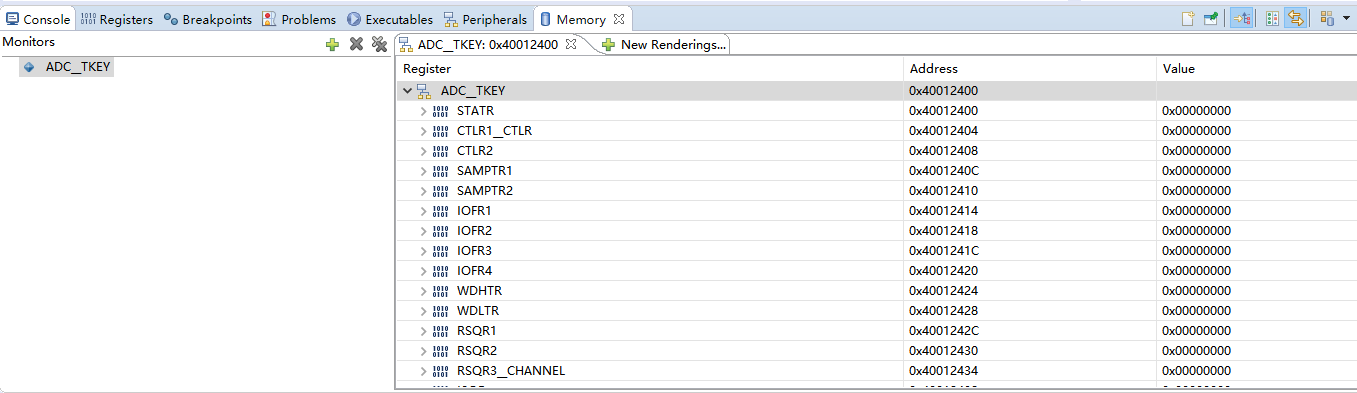This screenshot has height=393, width=1357.
Task: Add a memory monitor with green plus
Action: pos(333,44)
